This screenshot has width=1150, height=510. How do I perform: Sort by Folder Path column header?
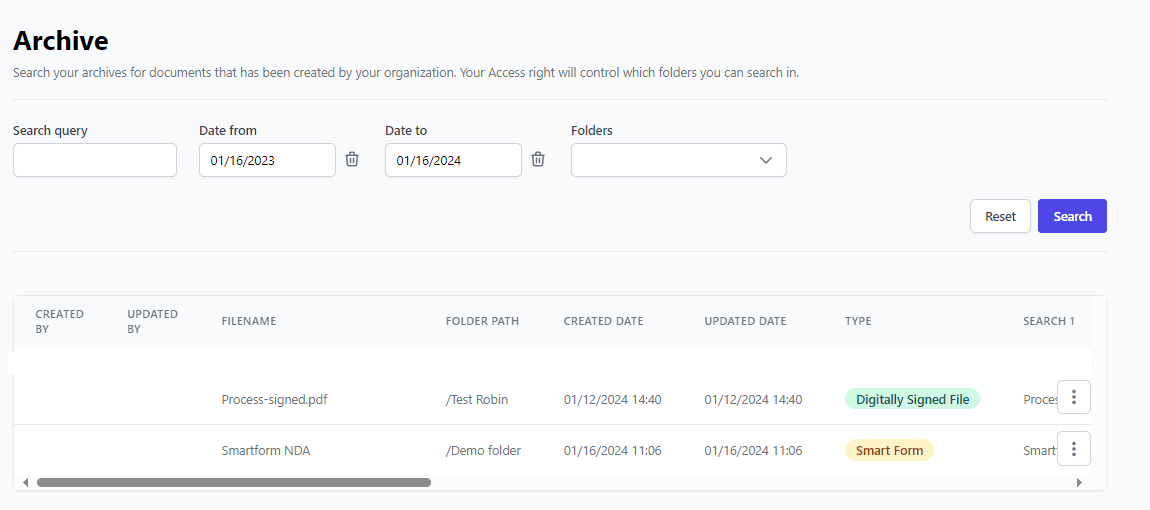click(482, 321)
